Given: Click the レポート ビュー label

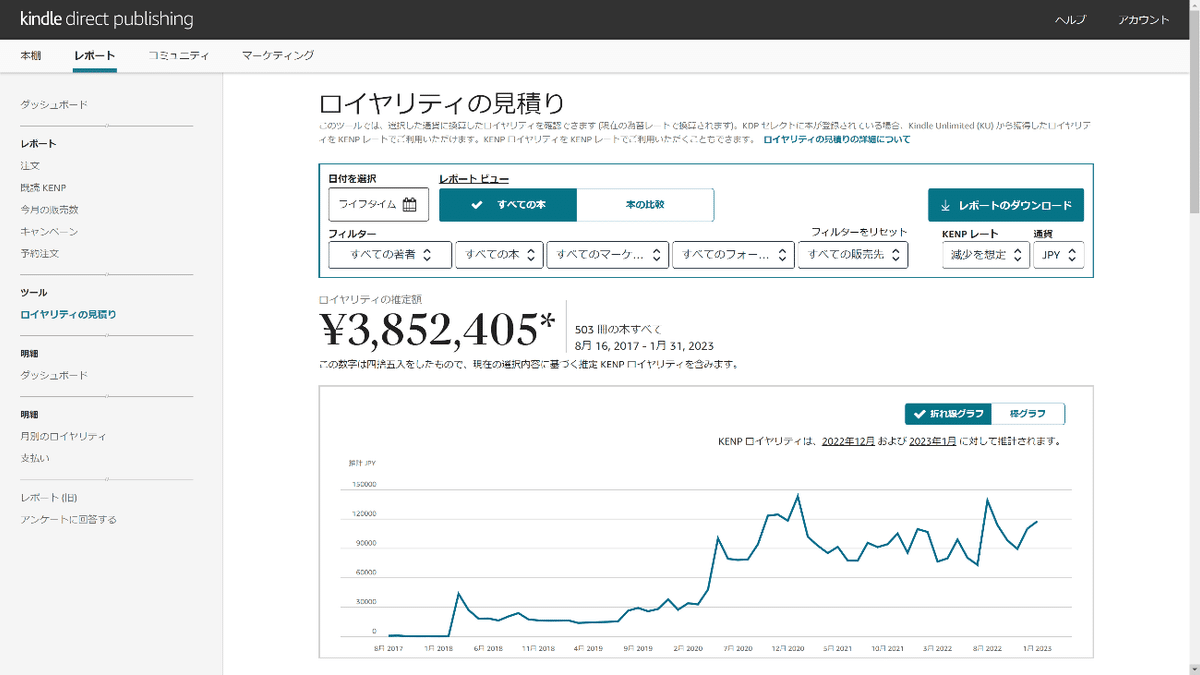Looking at the screenshot, I should coord(474,179).
